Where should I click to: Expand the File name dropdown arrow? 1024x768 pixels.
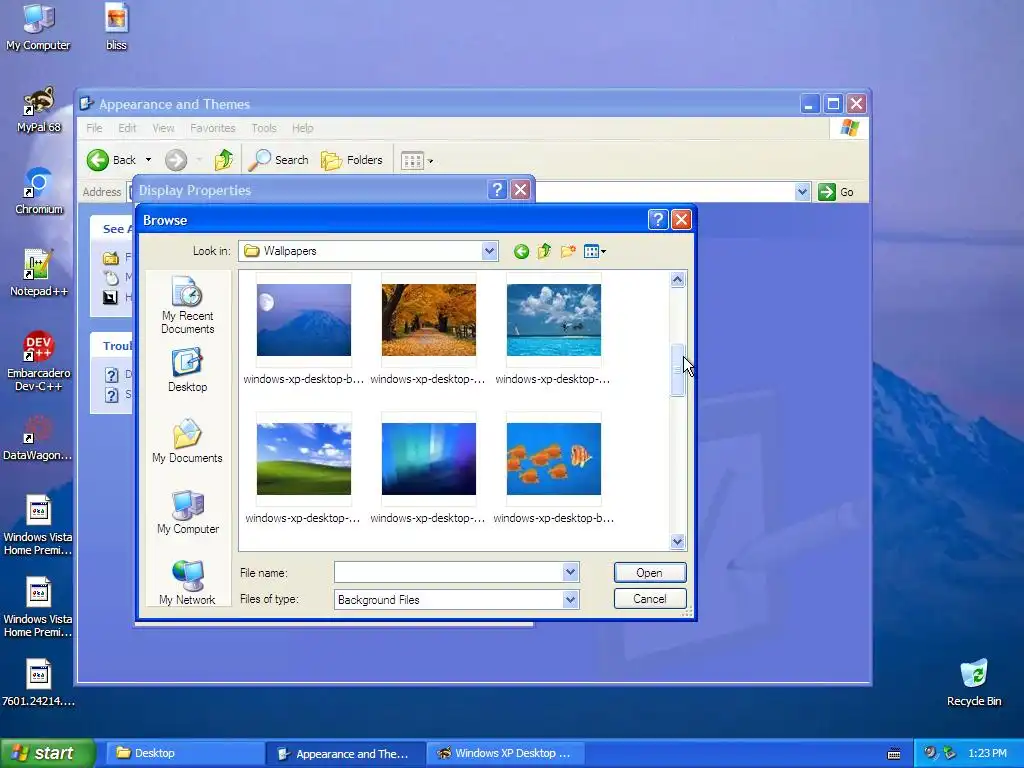coord(570,573)
